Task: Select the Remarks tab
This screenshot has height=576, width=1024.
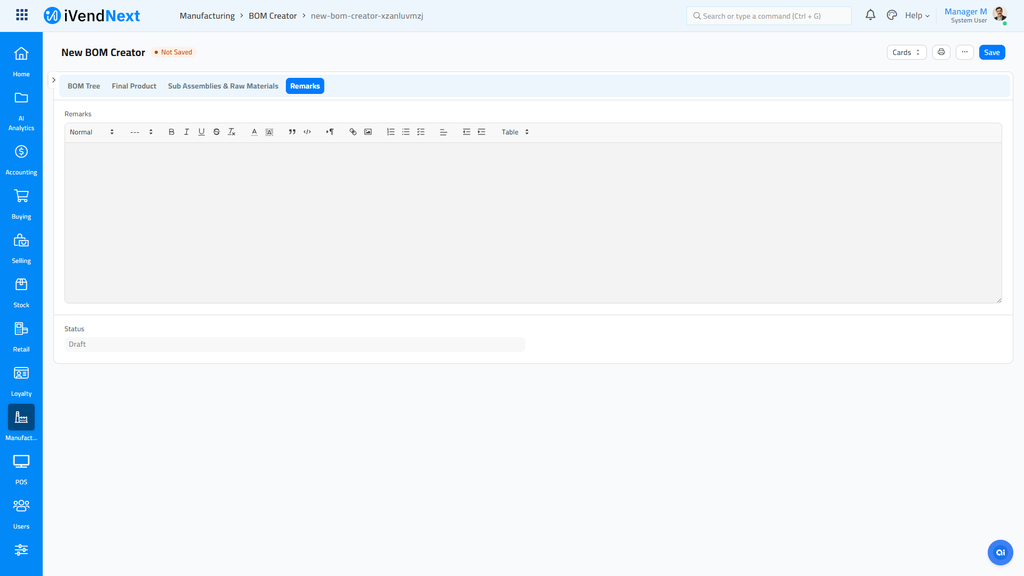Action: click(305, 86)
